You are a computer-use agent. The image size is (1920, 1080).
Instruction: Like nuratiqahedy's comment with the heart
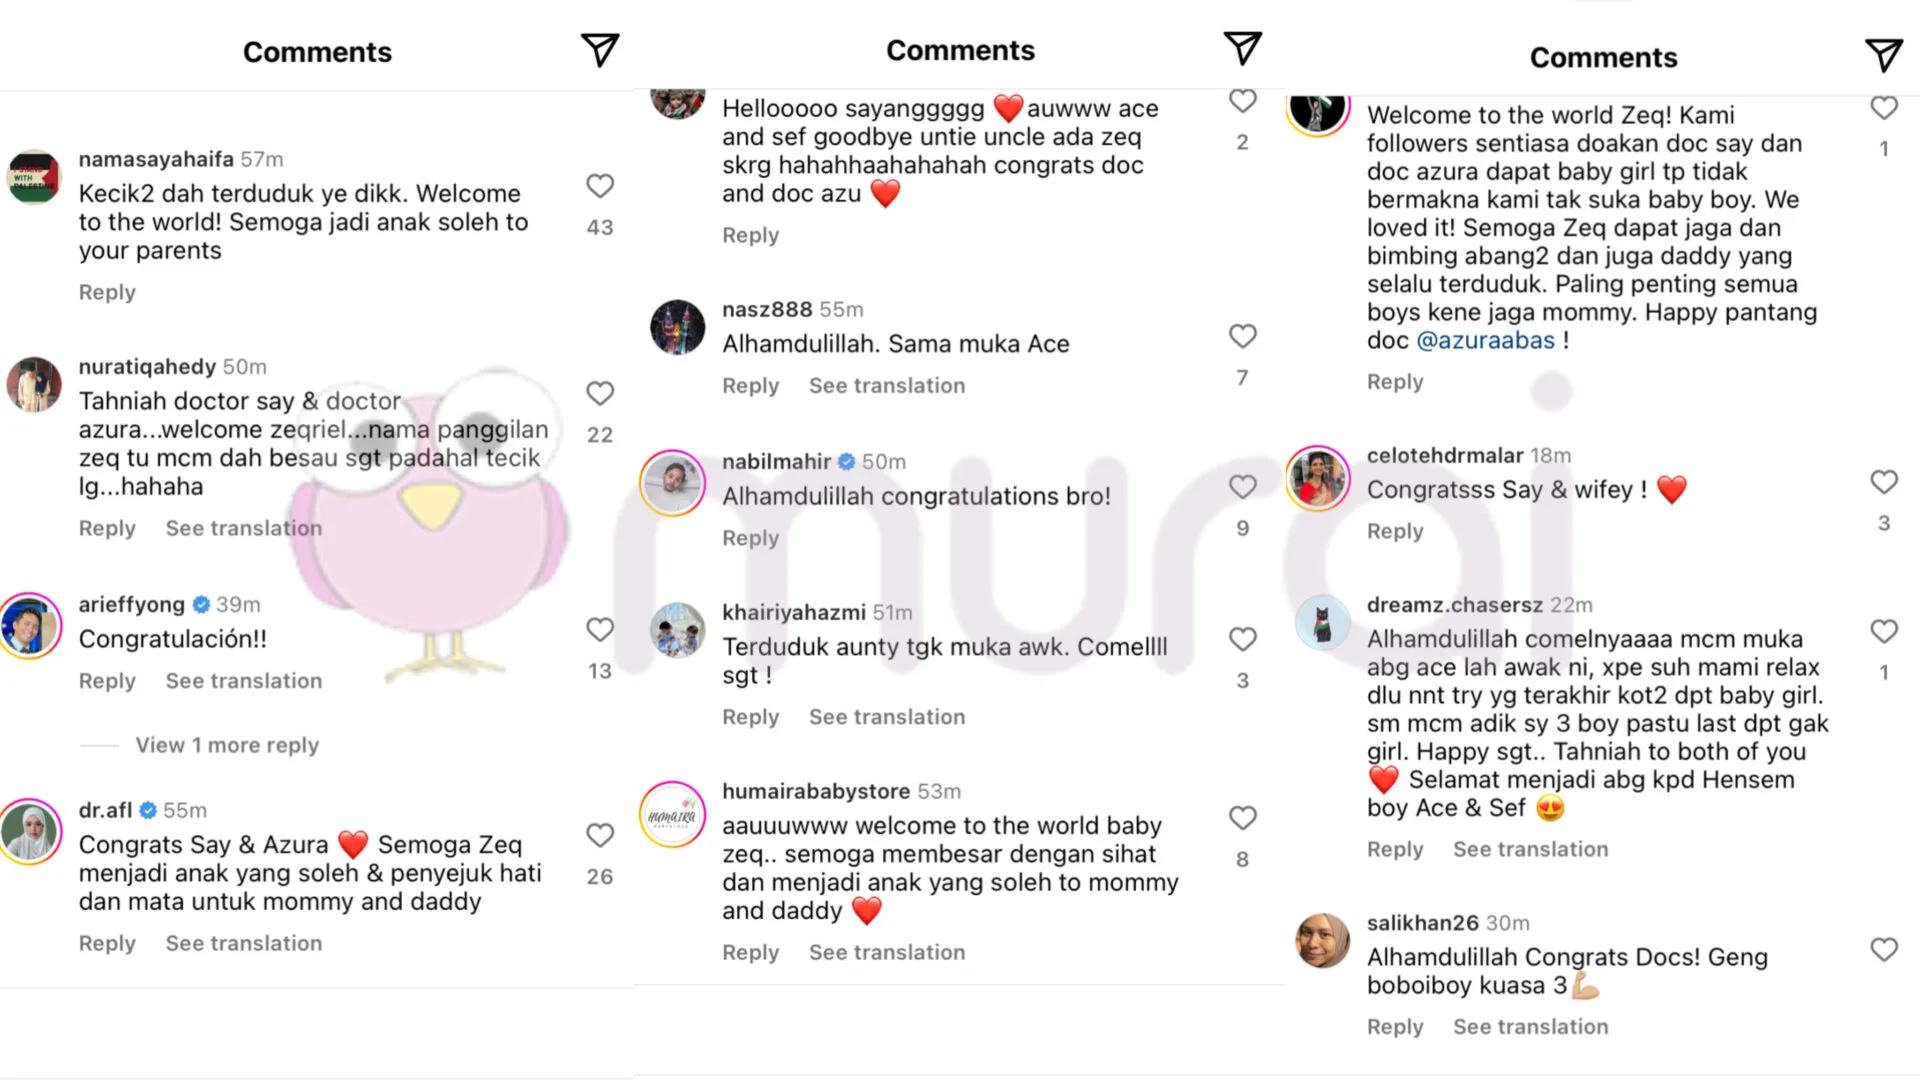click(600, 393)
